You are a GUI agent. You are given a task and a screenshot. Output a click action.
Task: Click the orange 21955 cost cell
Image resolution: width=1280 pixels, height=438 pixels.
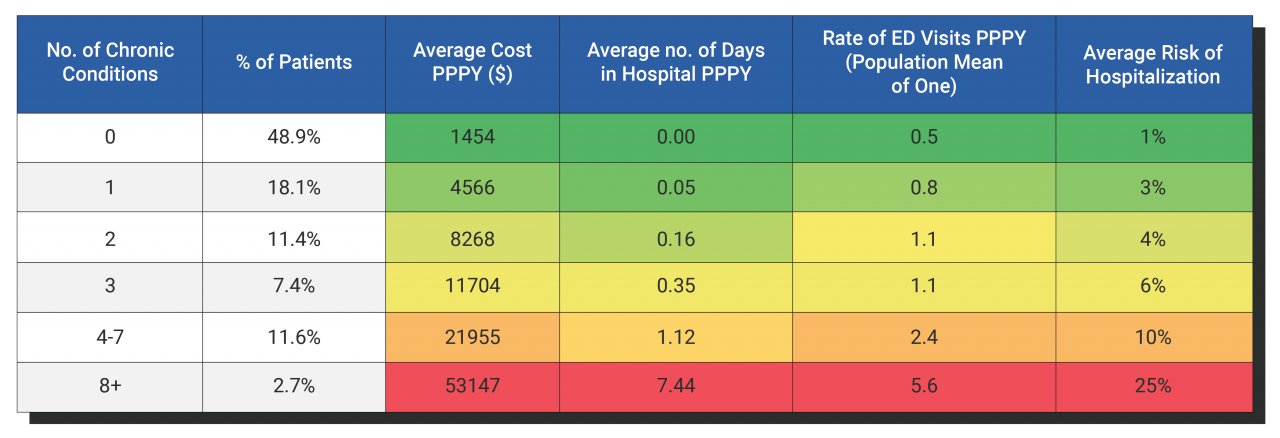[x=472, y=337]
